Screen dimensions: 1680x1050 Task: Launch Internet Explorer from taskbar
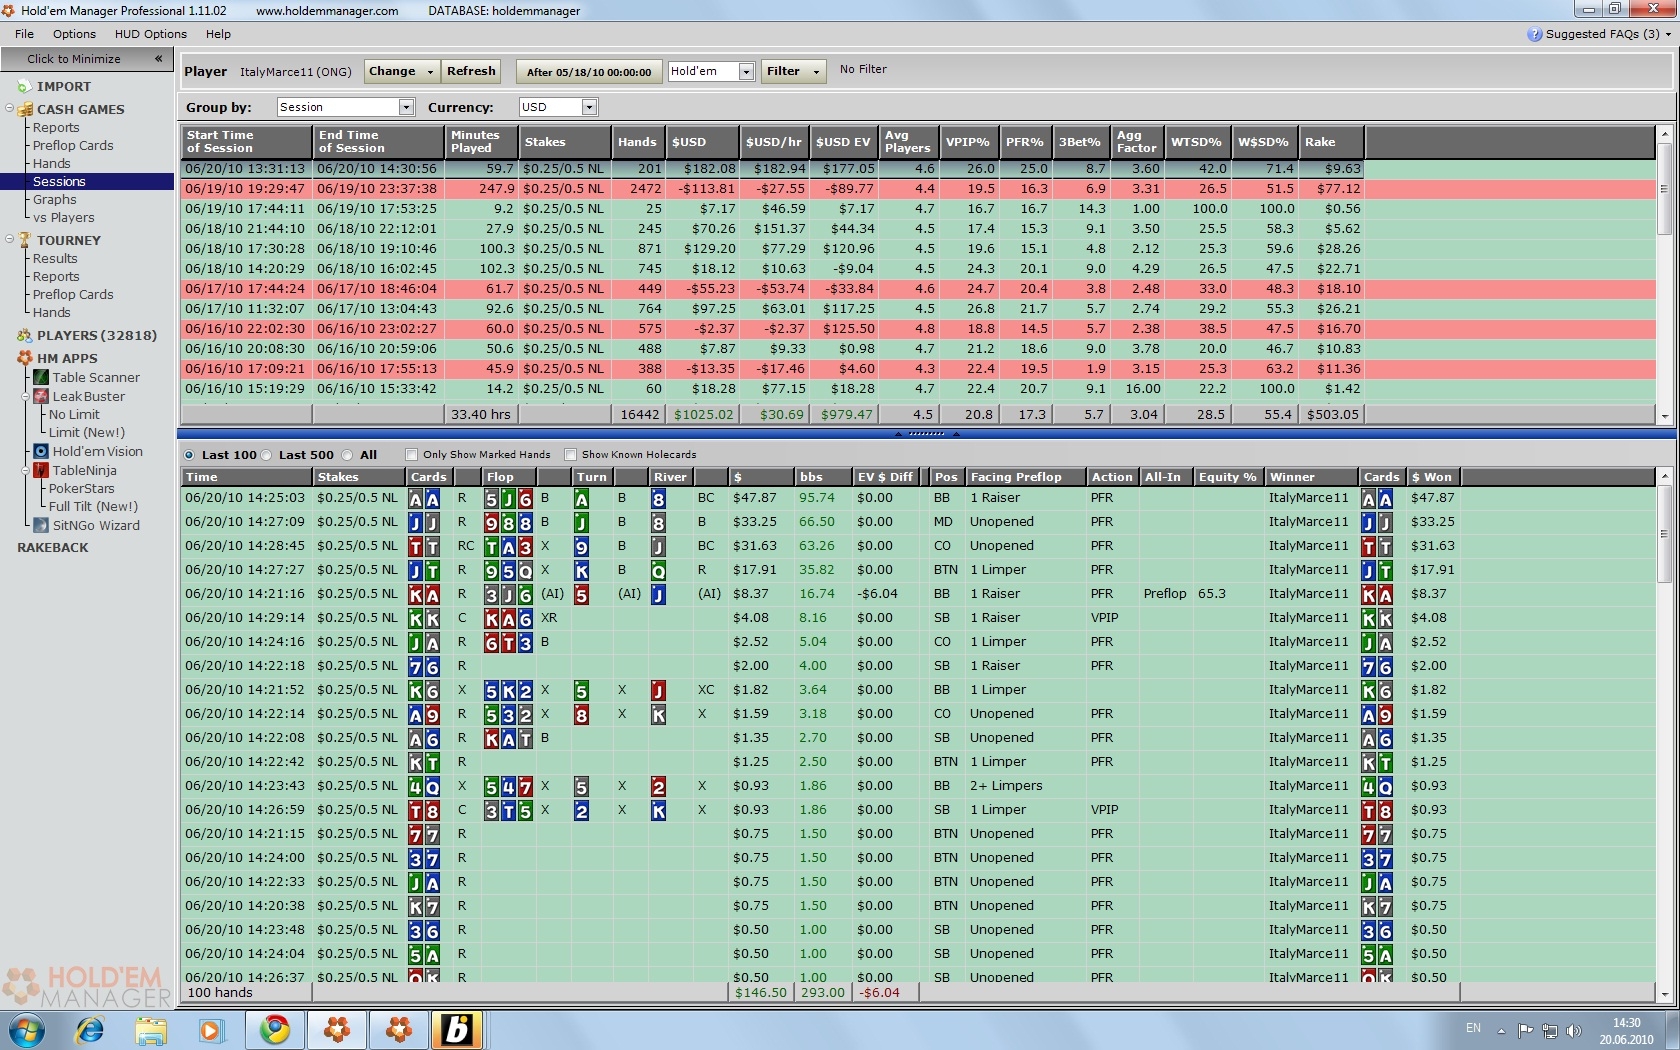90,1030
